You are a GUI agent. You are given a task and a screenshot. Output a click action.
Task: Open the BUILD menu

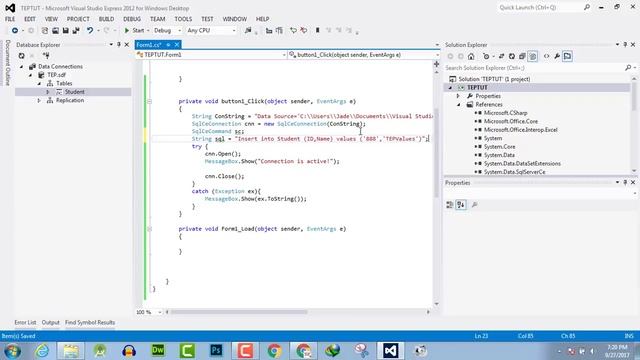[107, 19]
